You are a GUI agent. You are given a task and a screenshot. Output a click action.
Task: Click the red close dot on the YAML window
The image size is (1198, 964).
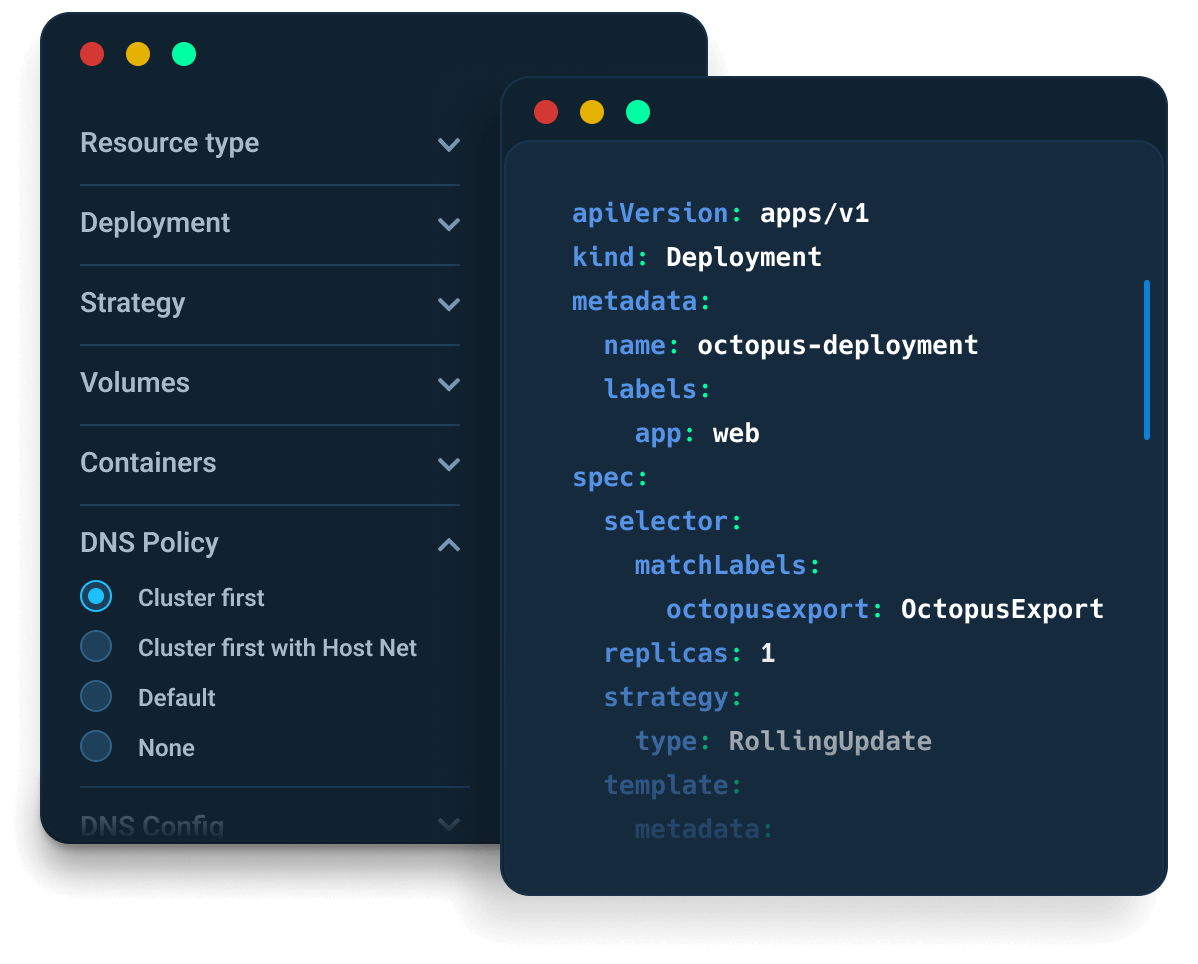pyautogui.click(x=546, y=112)
